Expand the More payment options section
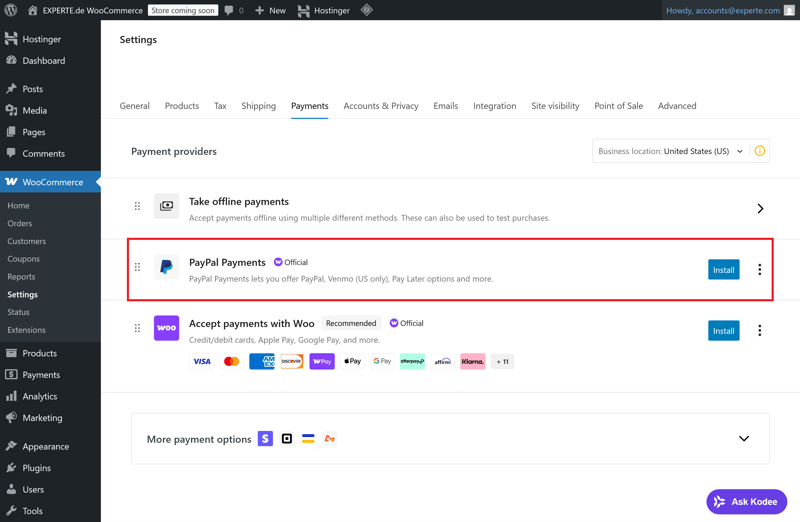The height and width of the screenshot is (522, 800). click(x=743, y=438)
